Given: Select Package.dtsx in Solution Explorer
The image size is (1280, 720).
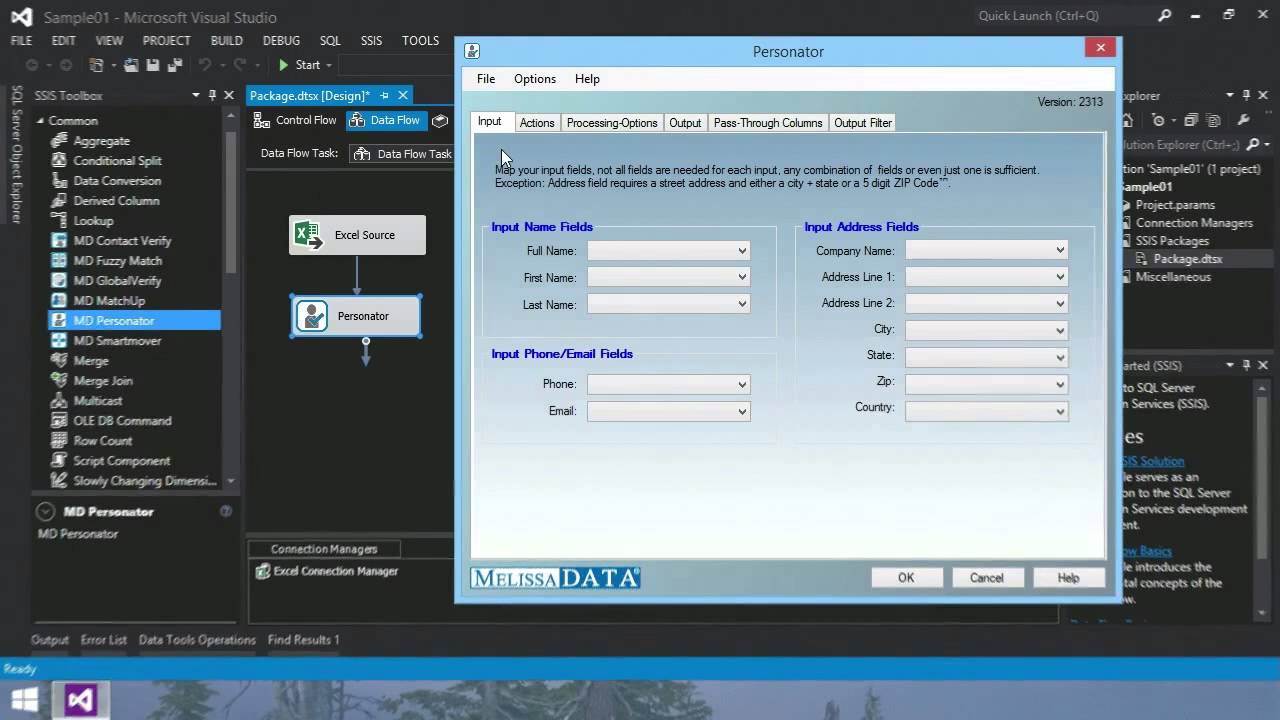Looking at the screenshot, I should [x=1188, y=259].
